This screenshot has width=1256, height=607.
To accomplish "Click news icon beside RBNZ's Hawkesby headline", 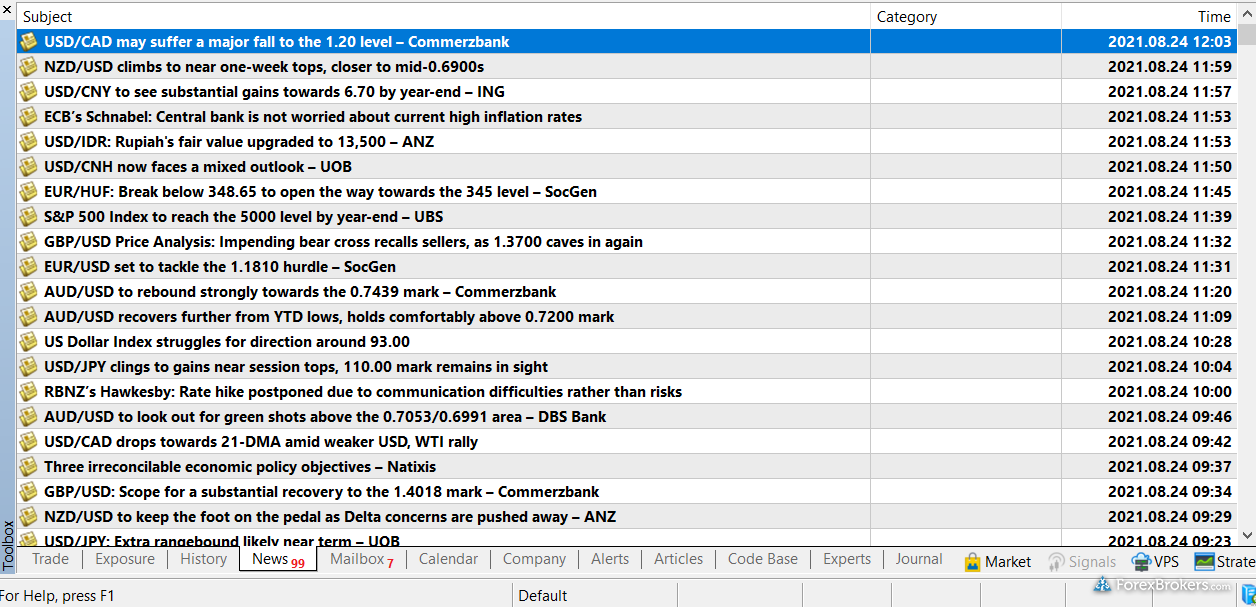I will pyautogui.click(x=28, y=392).
